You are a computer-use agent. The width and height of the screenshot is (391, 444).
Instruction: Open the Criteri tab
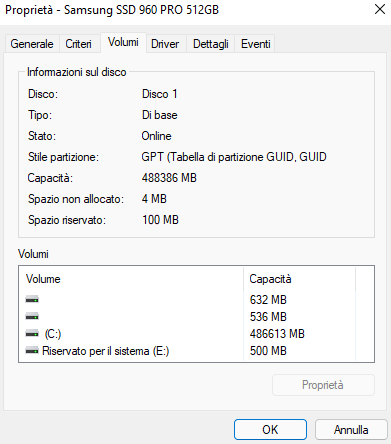click(78, 44)
